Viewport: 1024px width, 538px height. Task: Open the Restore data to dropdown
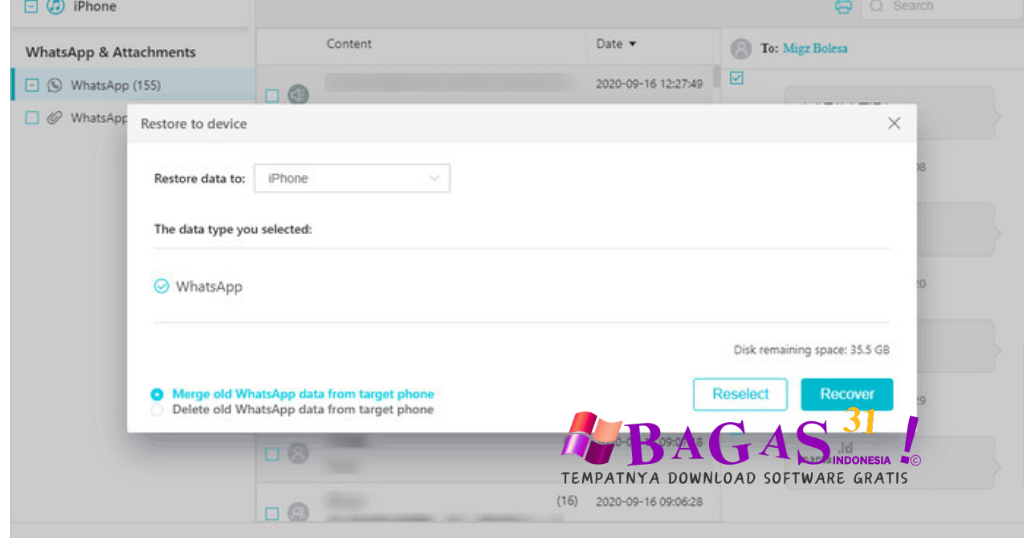tap(352, 178)
